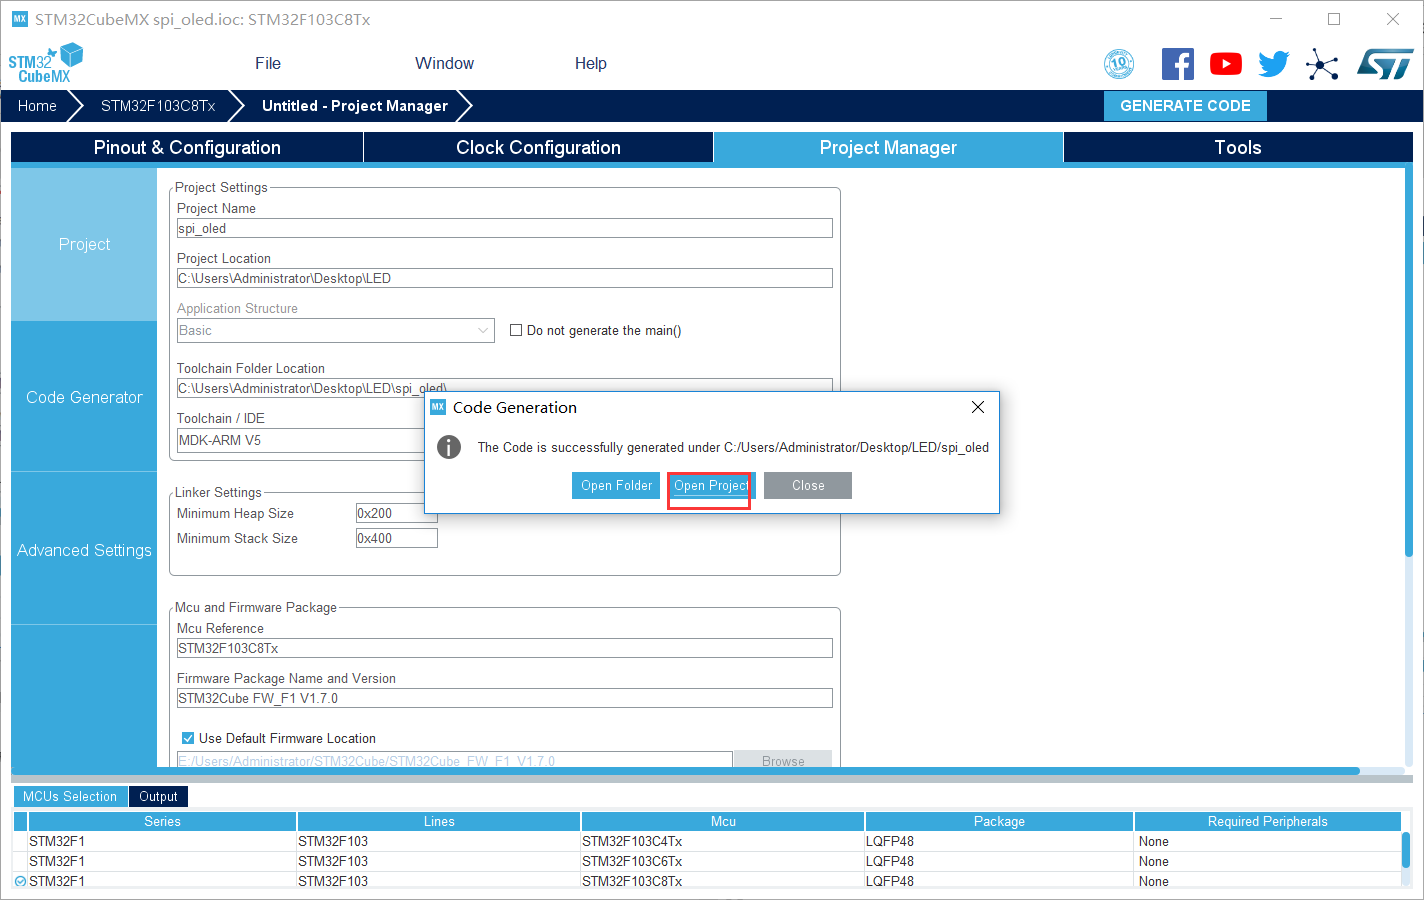Open the ST 10th anniversary badge icon
Image resolution: width=1424 pixels, height=900 pixels.
1119,64
